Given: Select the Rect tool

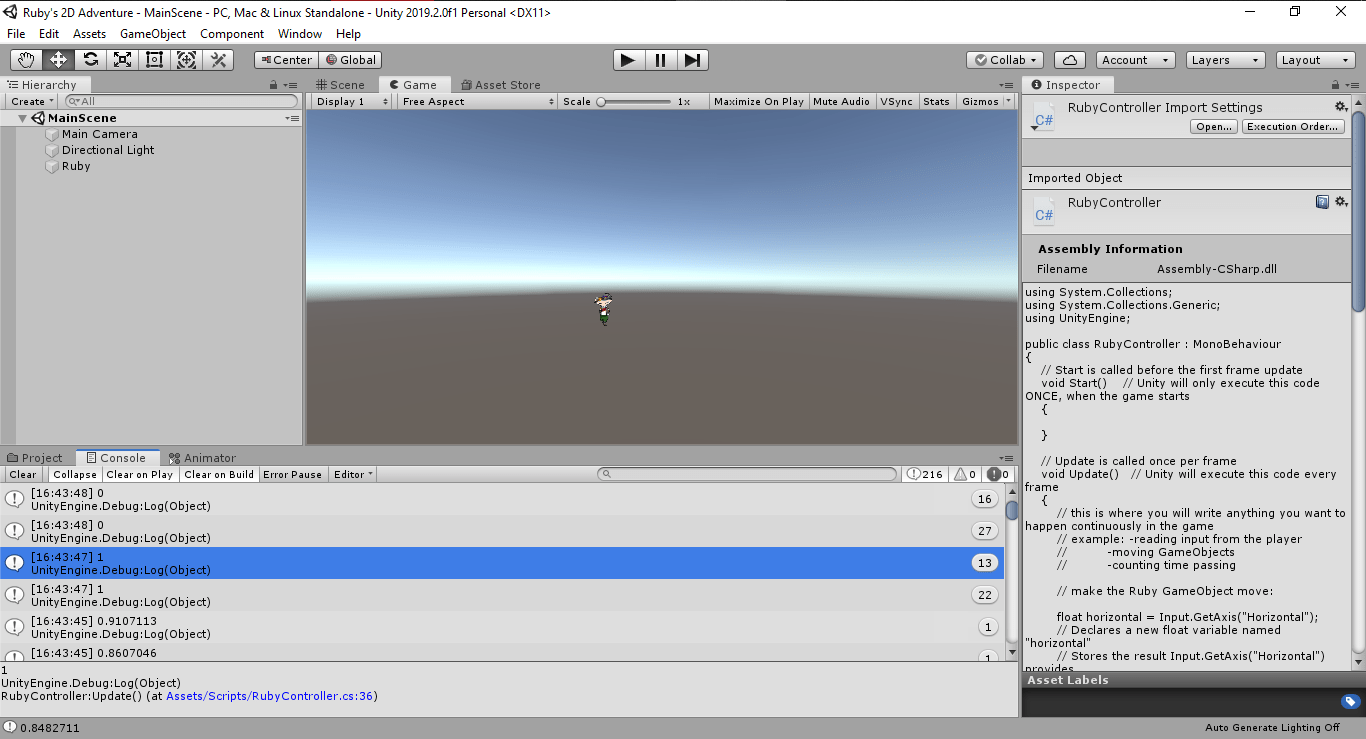Looking at the screenshot, I should point(154,60).
